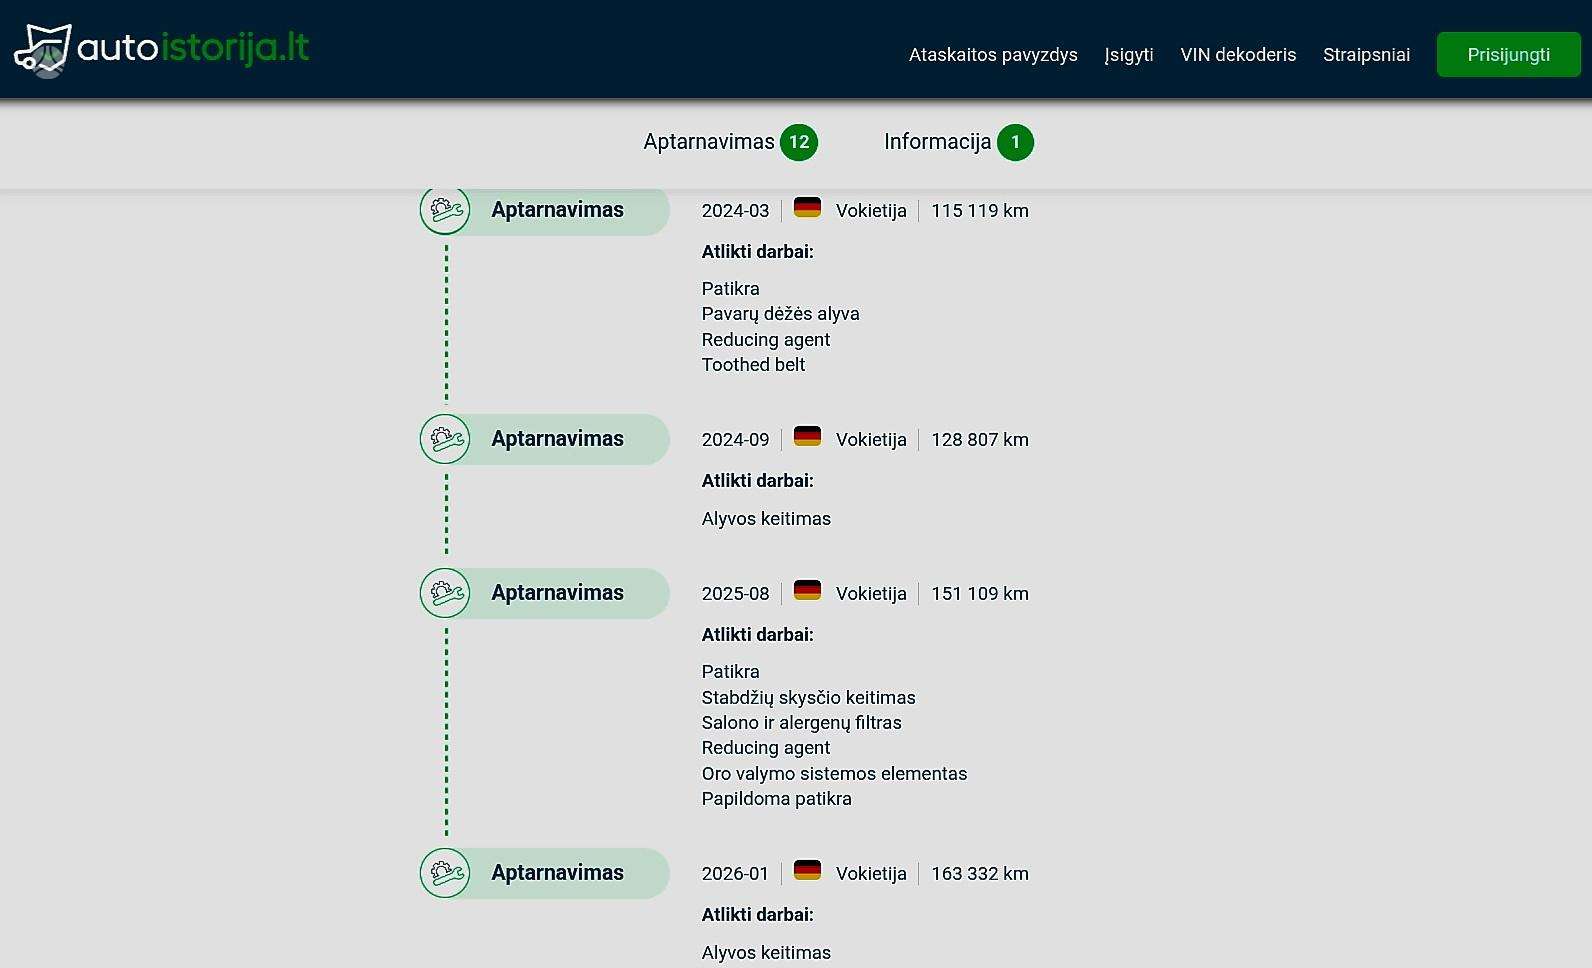Click Reducing agent under 2025-08
The height and width of the screenshot is (968, 1592).
tap(765, 748)
